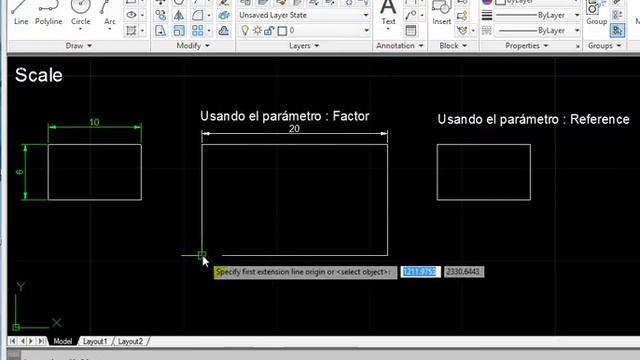The image size is (640, 360).
Task: Open the Properties palette launcher arrow
Action: tap(578, 46)
